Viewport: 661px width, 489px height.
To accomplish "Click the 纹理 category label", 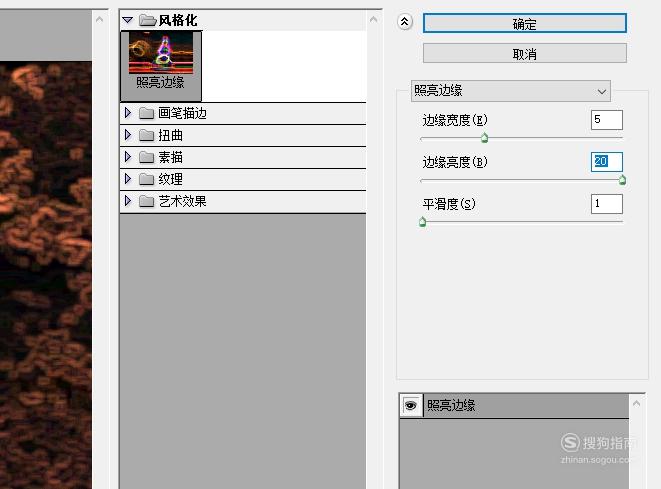I will [170, 179].
